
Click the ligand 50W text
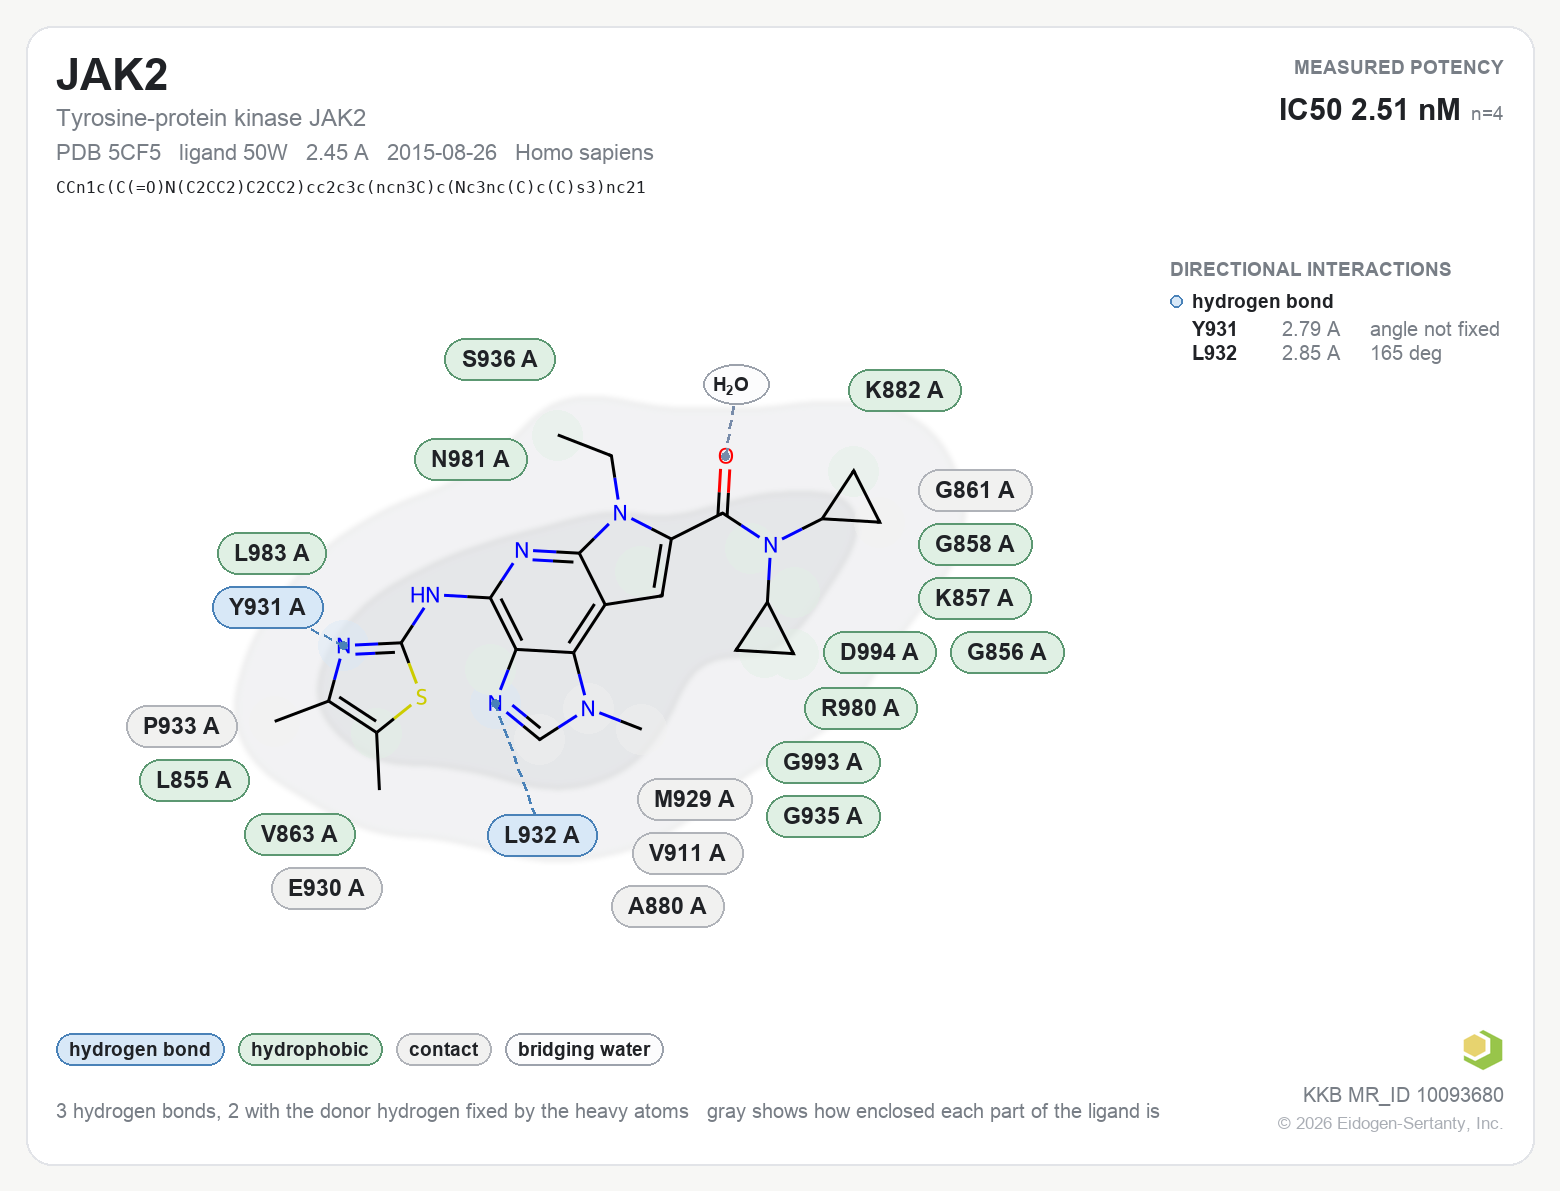click(x=233, y=152)
